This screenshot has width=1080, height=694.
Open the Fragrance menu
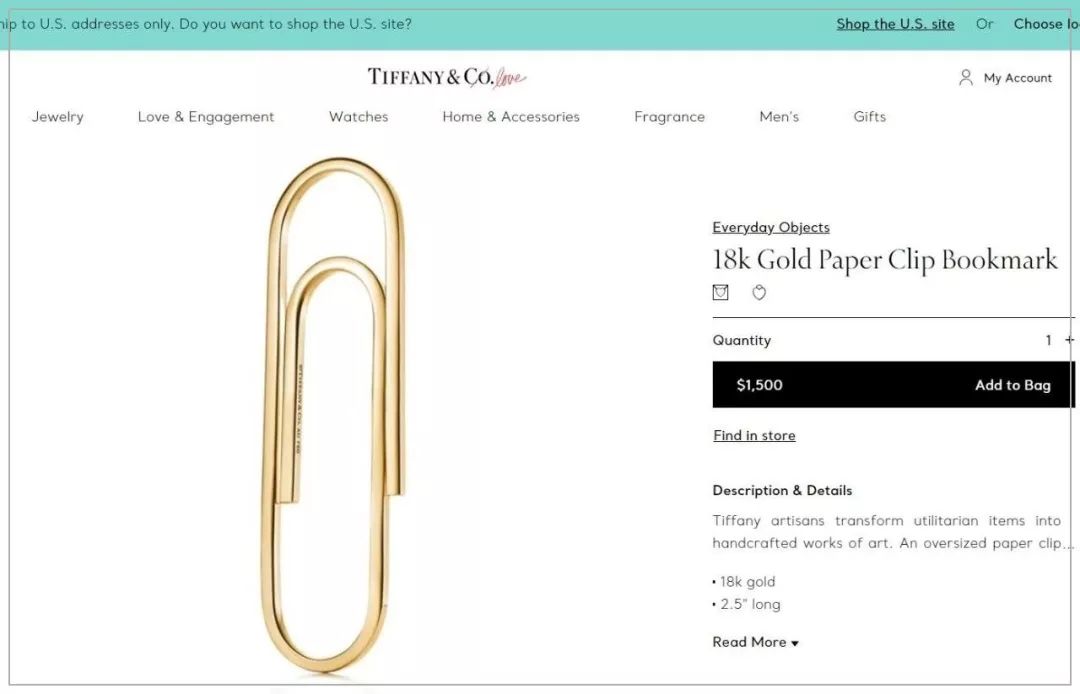click(669, 117)
